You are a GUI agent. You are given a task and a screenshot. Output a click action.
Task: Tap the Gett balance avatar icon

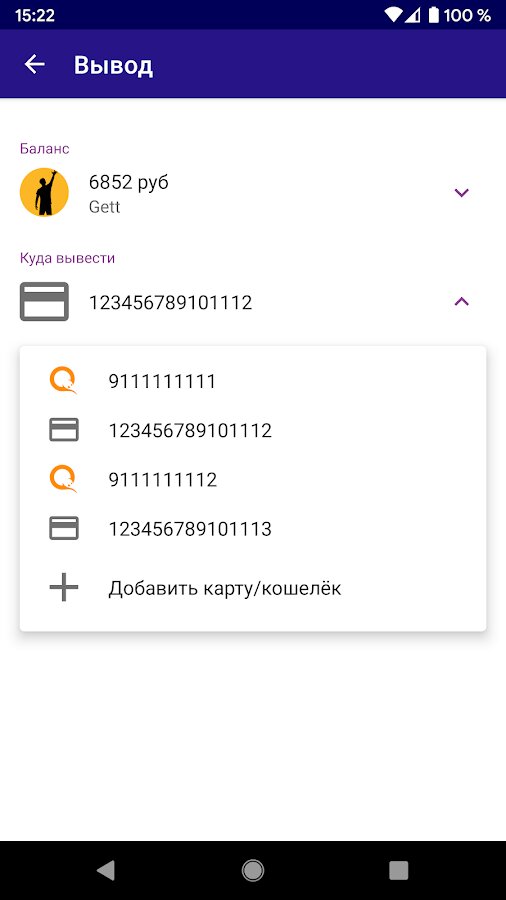point(44,192)
